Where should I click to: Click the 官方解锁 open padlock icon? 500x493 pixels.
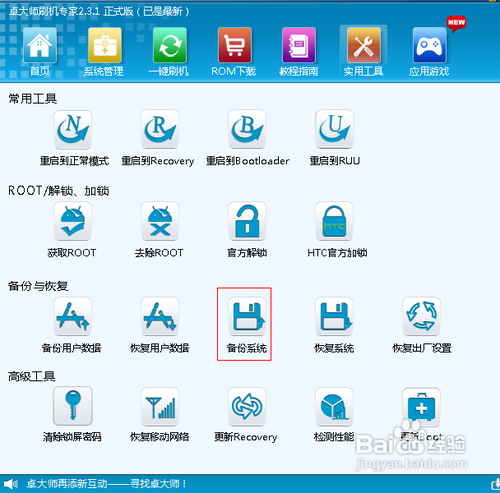click(247, 221)
